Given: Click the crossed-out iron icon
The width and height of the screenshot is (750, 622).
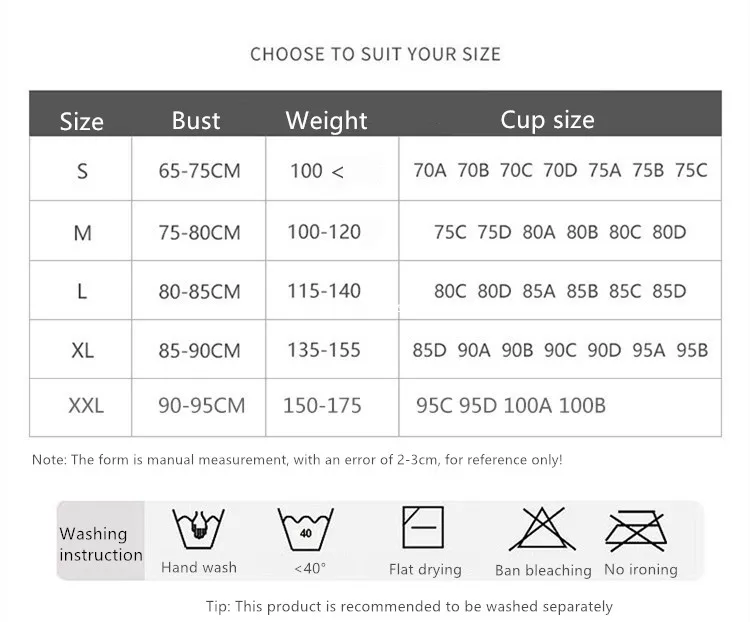Looking at the screenshot, I should click(x=635, y=530).
